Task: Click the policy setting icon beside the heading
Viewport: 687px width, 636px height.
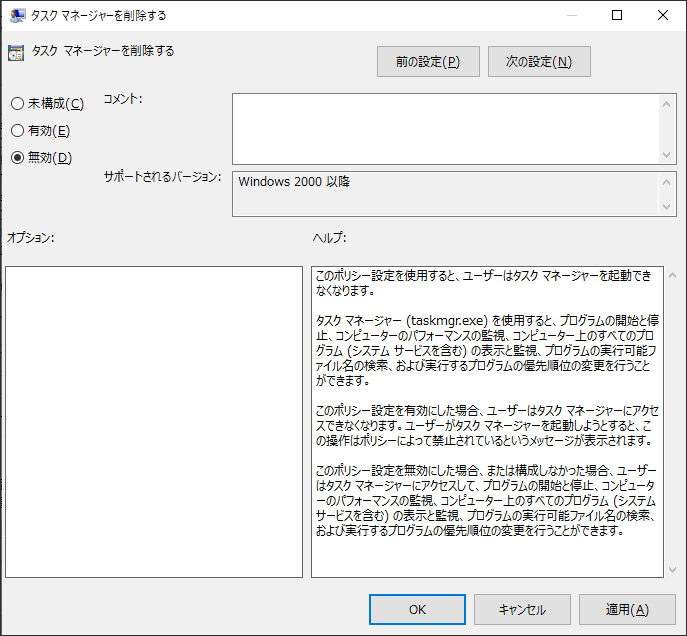Action: coord(16,53)
